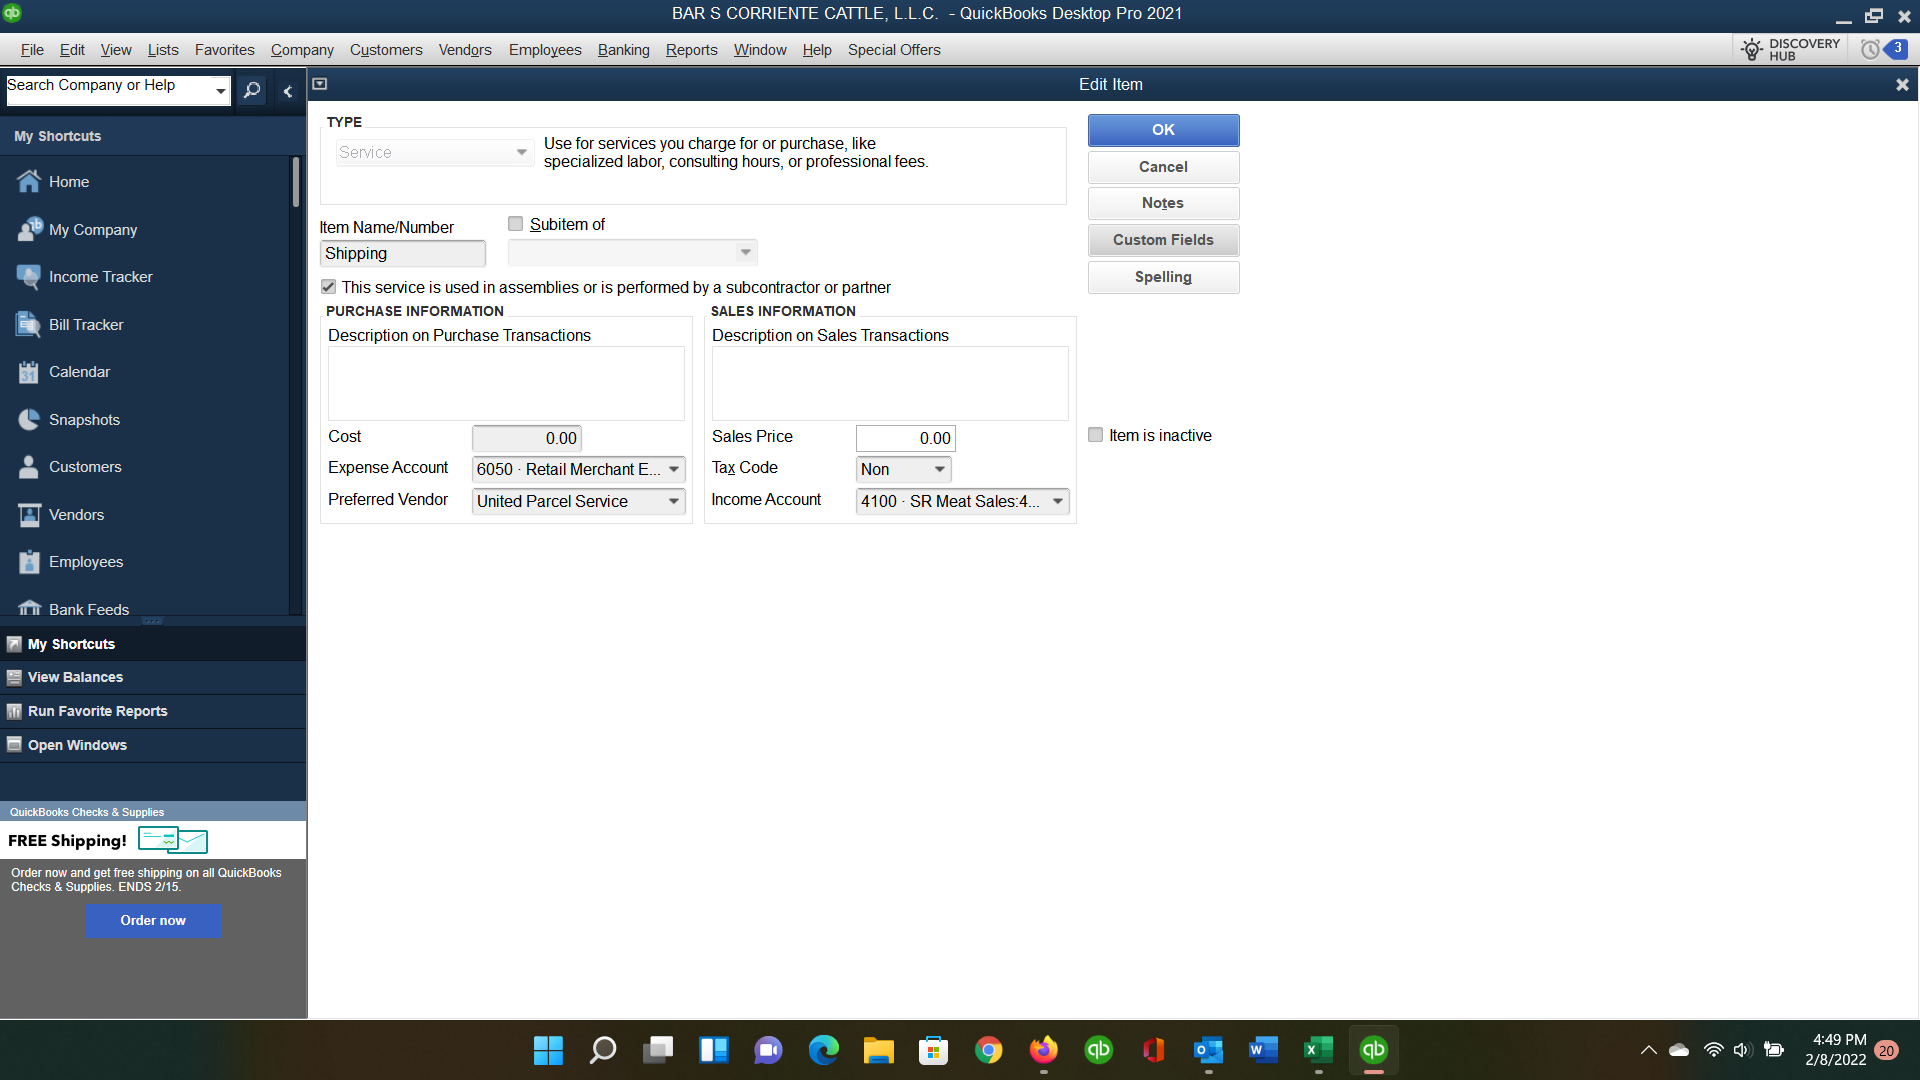The image size is (1920, 1080).
Task: Click the QuickBooks Desktop taskbar icon
Action: point(1371,1050)
